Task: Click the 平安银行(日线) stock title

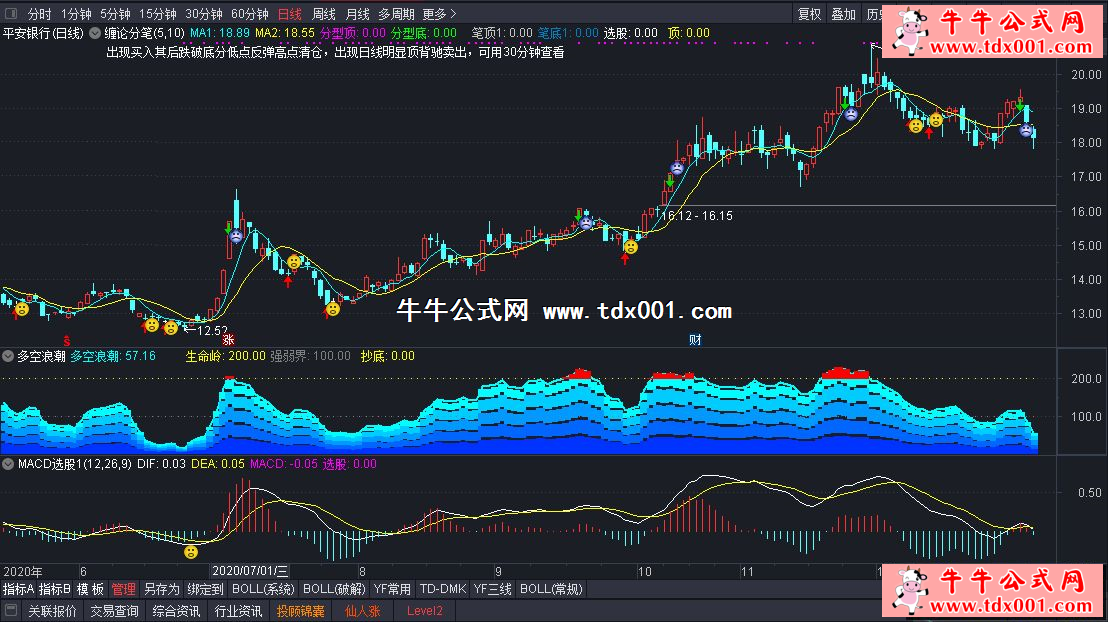Action: click(x=43, y=33)
